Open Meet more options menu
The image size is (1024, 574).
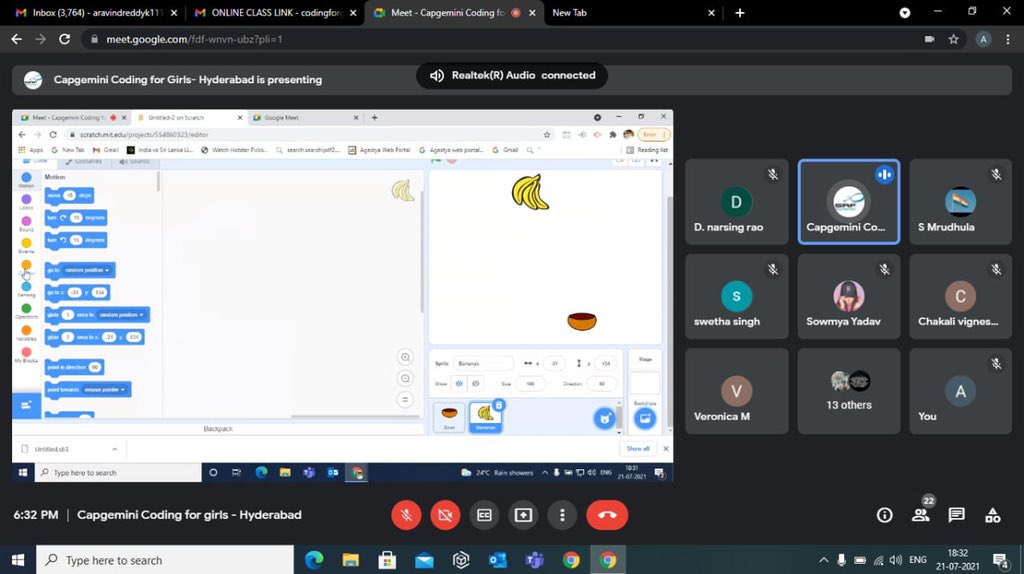pyautogui.click(x=562, y=515)
